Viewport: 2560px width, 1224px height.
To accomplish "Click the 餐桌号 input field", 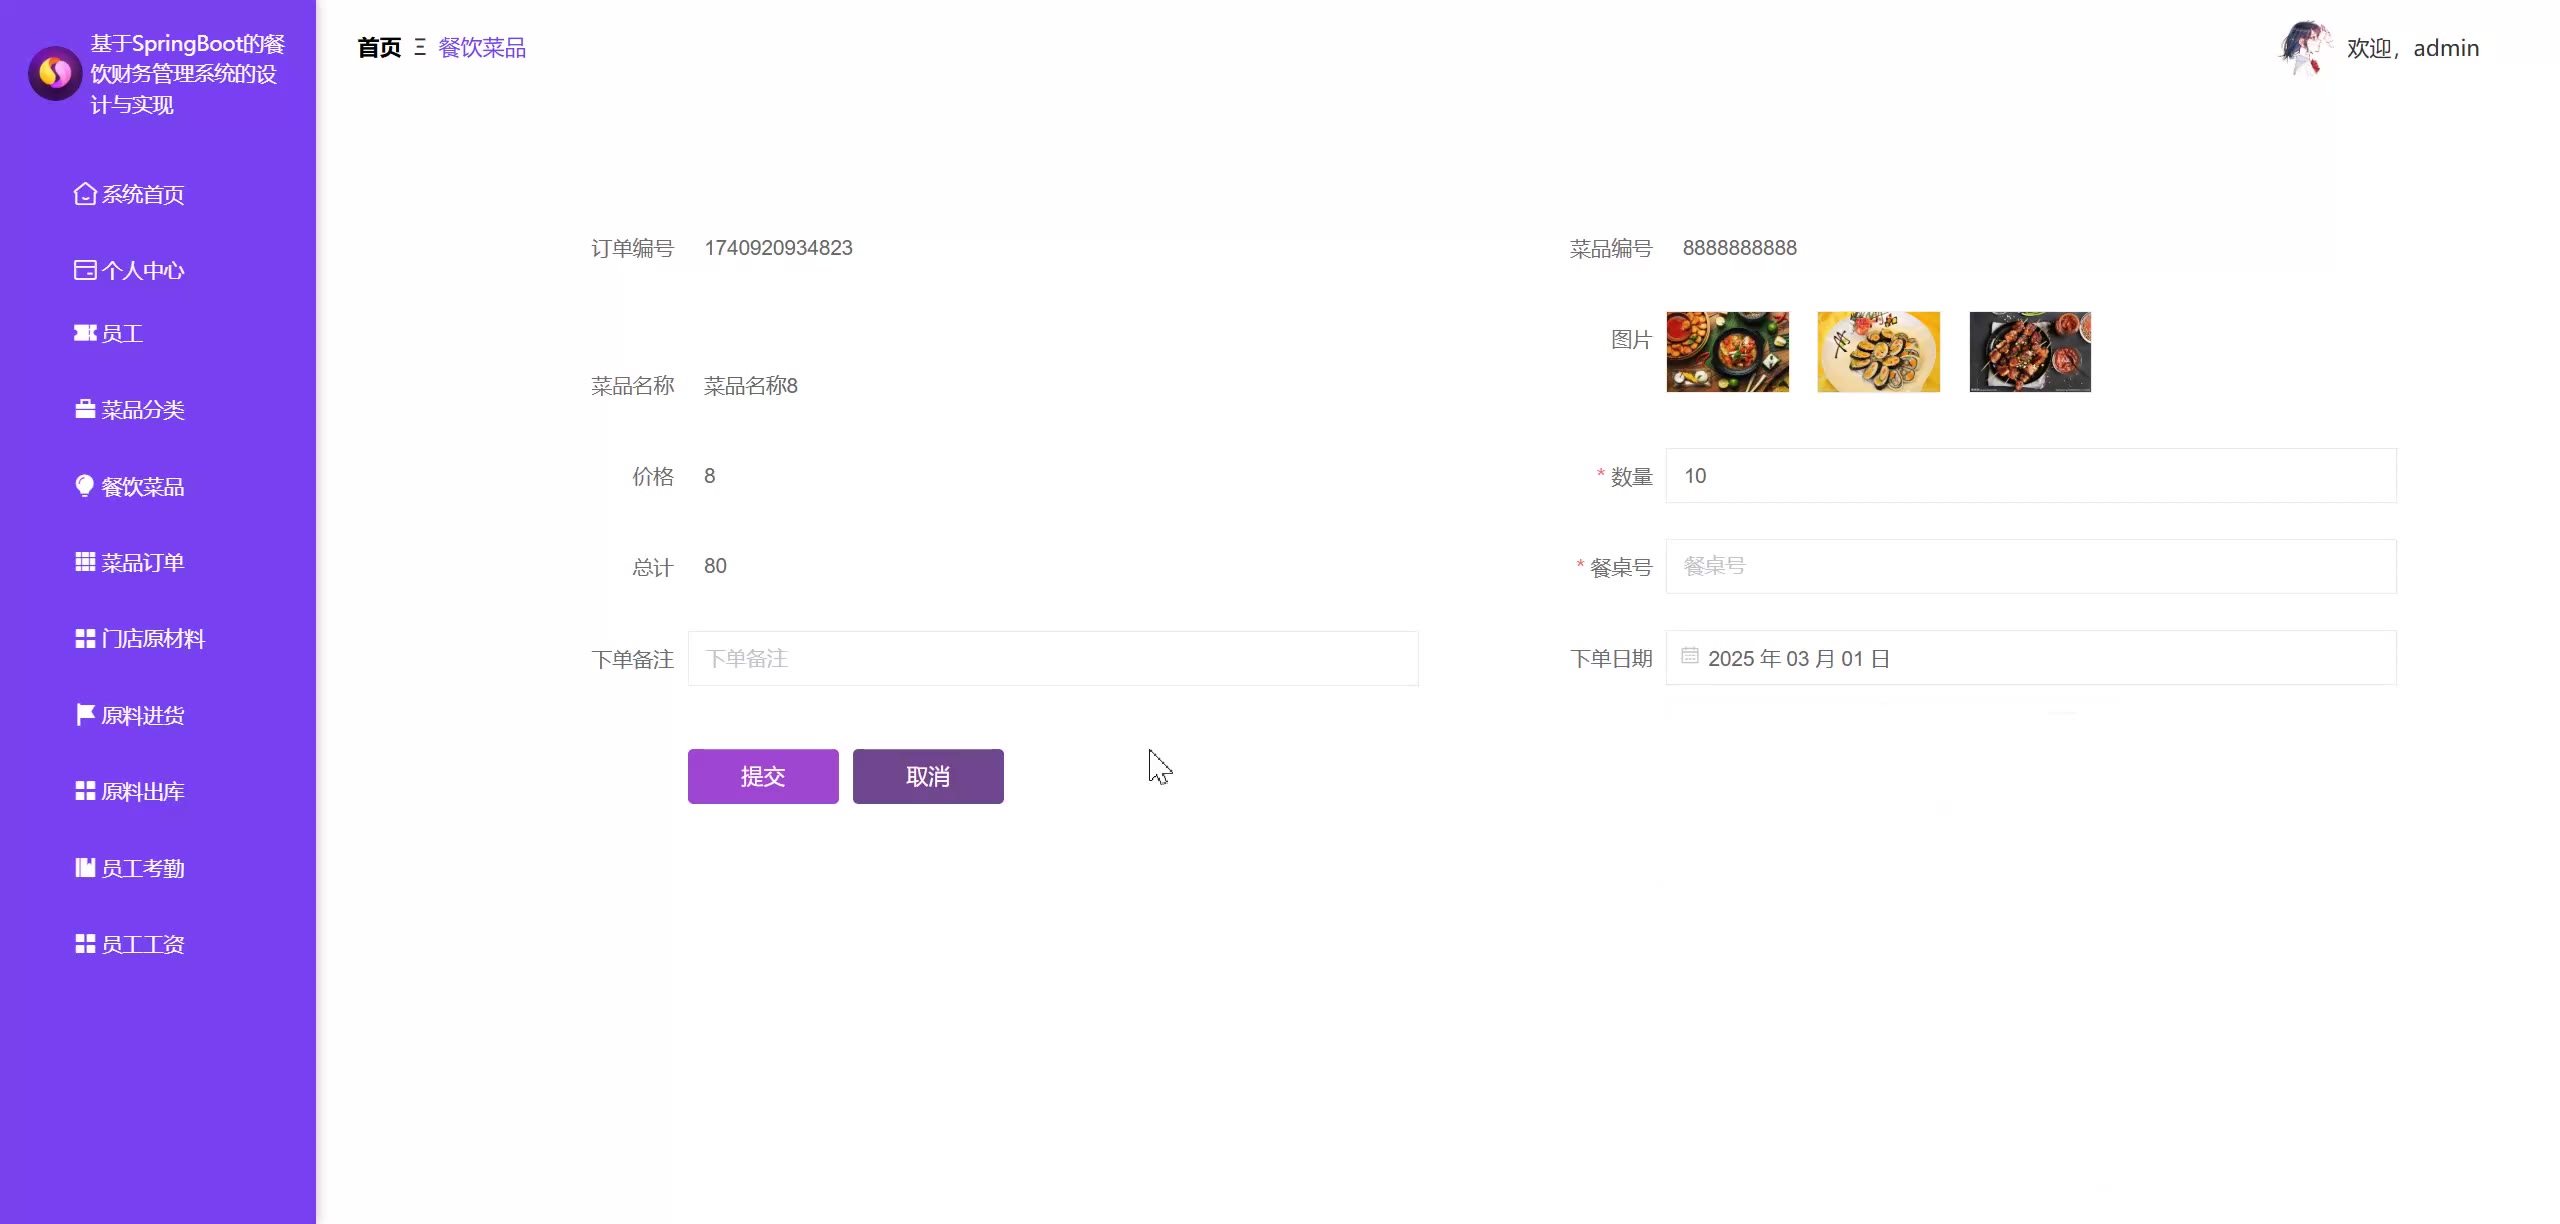I will click(2030, 567).
